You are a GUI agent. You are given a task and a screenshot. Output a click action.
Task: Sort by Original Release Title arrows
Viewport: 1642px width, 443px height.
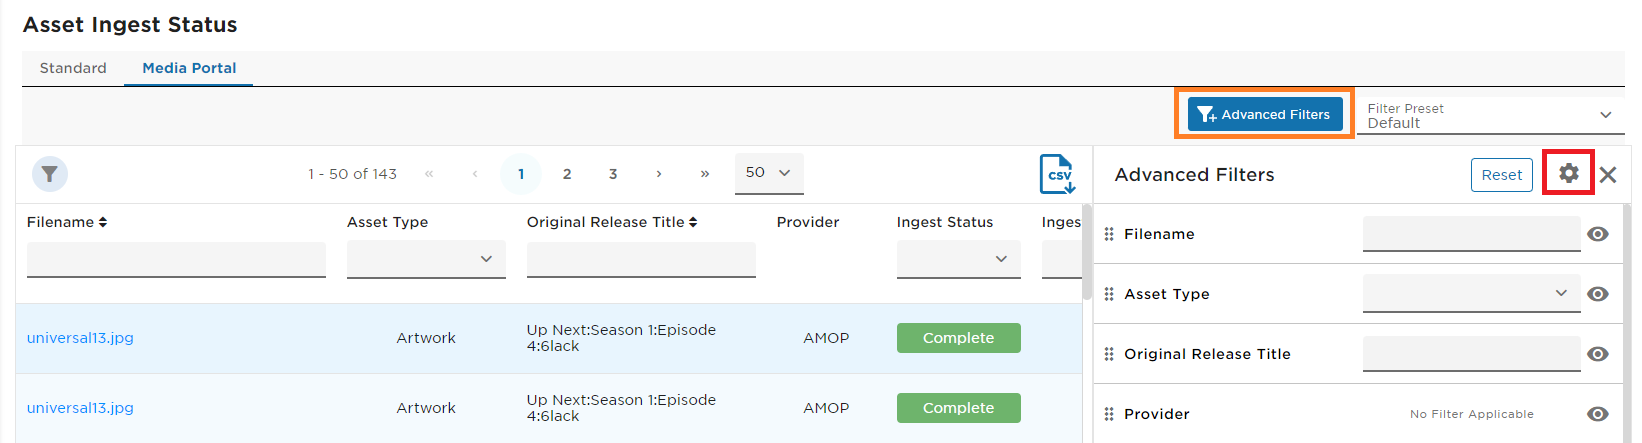[x=693, y=222]
